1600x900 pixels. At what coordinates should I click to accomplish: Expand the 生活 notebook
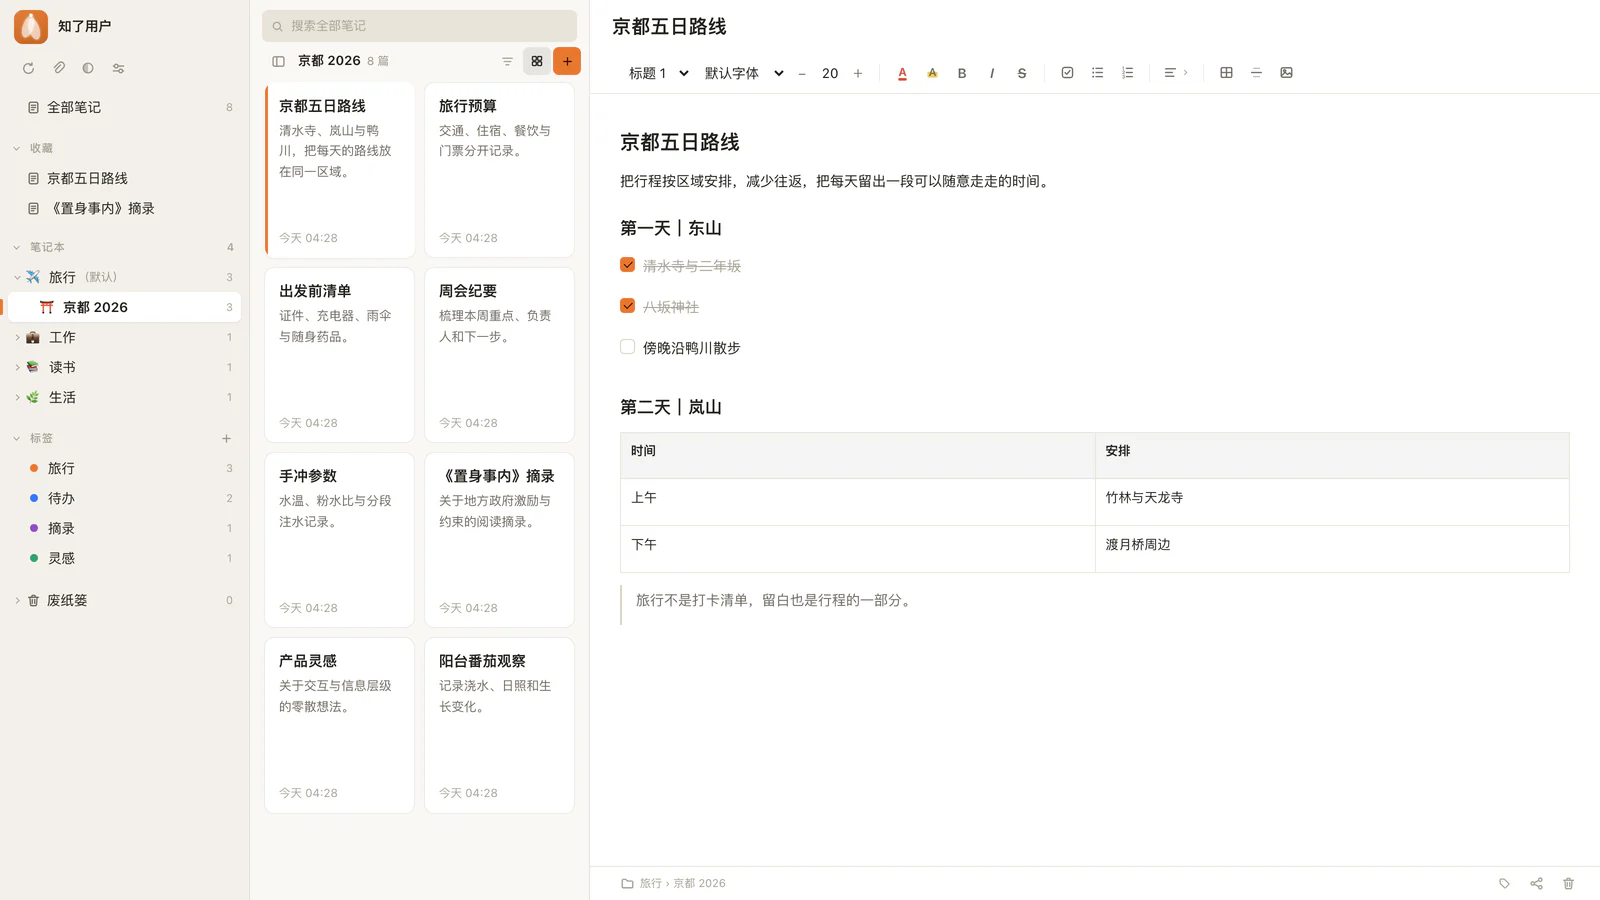(x=17, y=397)
